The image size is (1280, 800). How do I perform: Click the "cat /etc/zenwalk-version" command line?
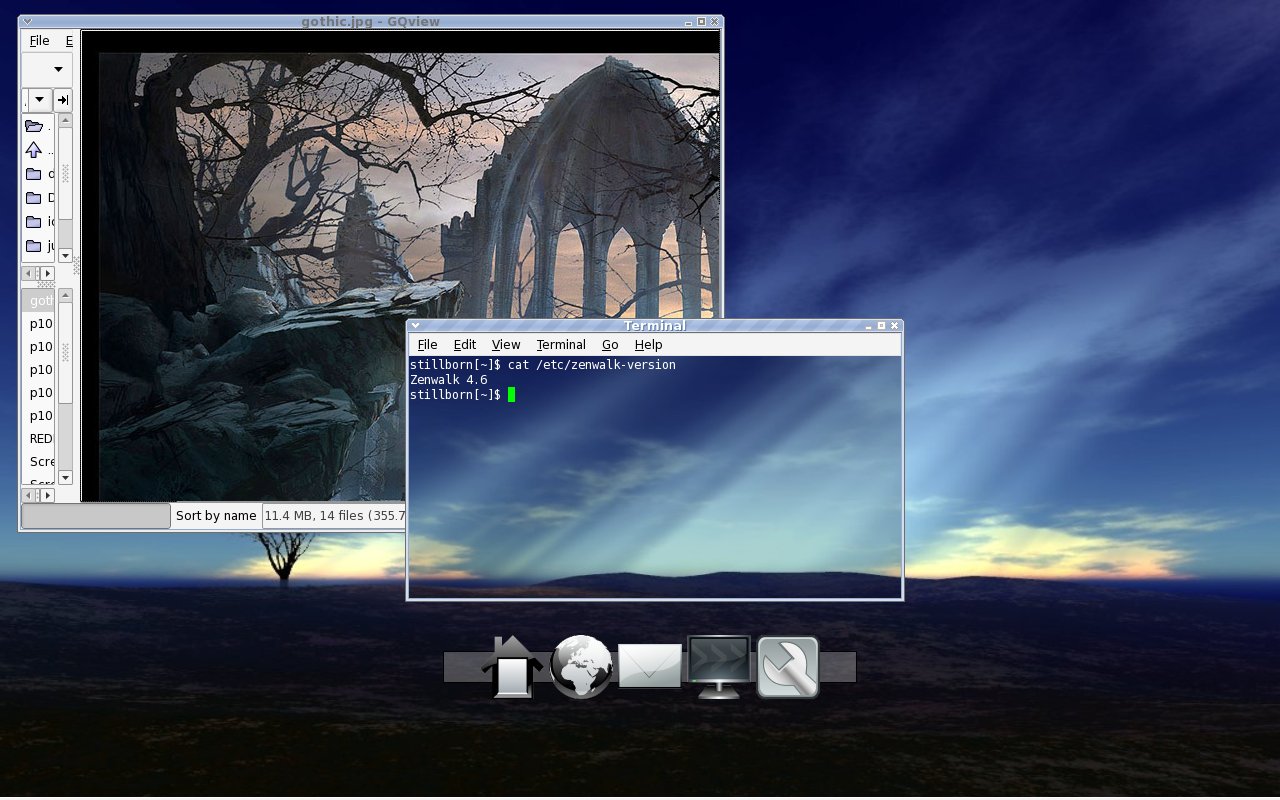[592, 365]
